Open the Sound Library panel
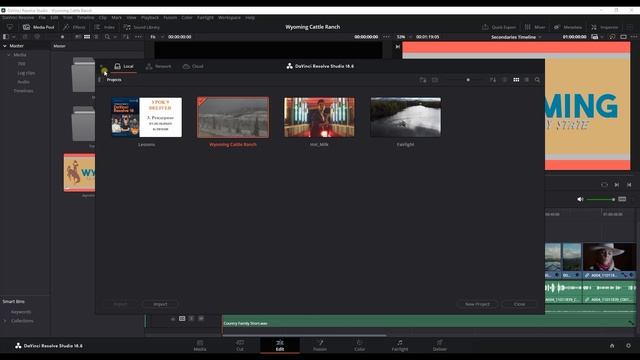640x360 pixels. [x=142, y=27]
